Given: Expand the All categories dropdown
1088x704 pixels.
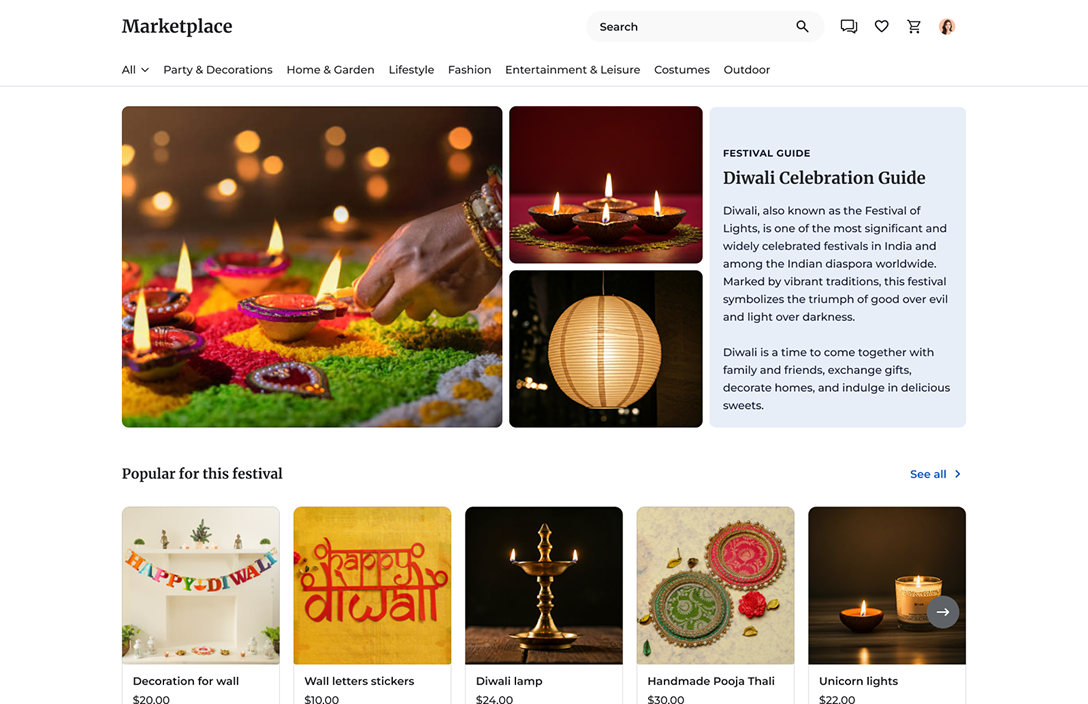Looking at the screenshot, I should pyautogui.click(x=135, y=69).
